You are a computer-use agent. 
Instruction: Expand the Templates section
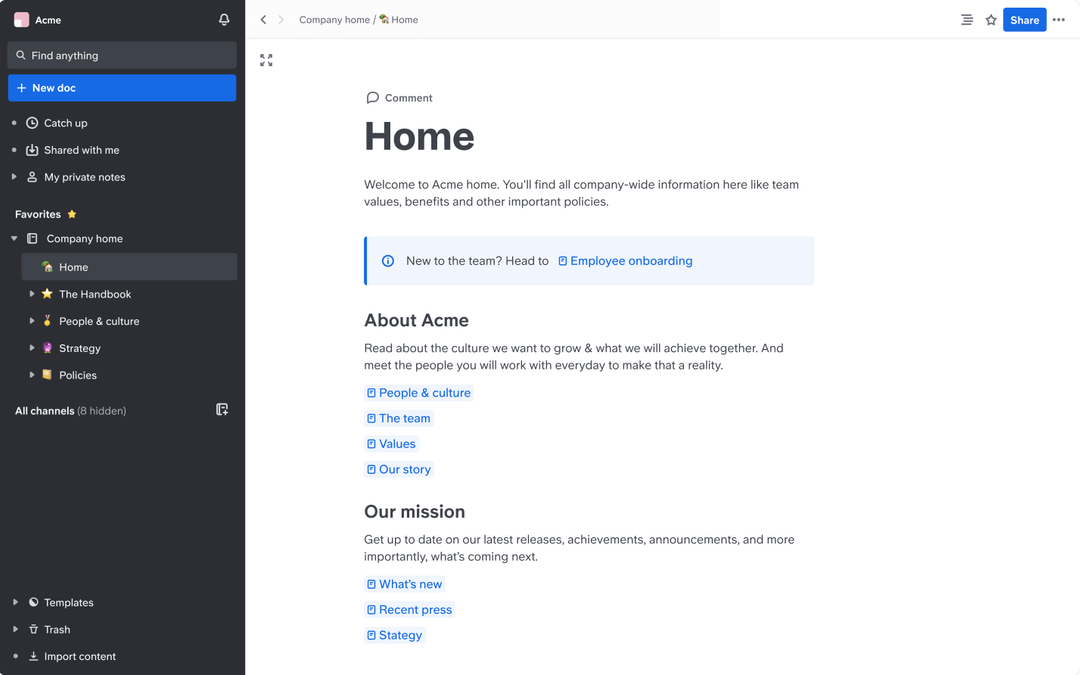click(x=14, y=602)
